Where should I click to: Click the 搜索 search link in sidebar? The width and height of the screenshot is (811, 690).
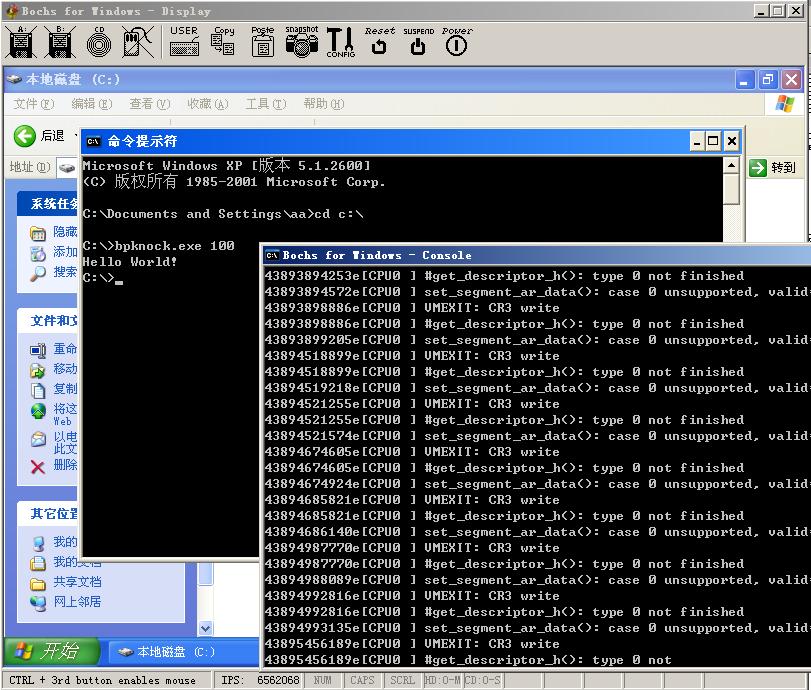pos(65,272)
